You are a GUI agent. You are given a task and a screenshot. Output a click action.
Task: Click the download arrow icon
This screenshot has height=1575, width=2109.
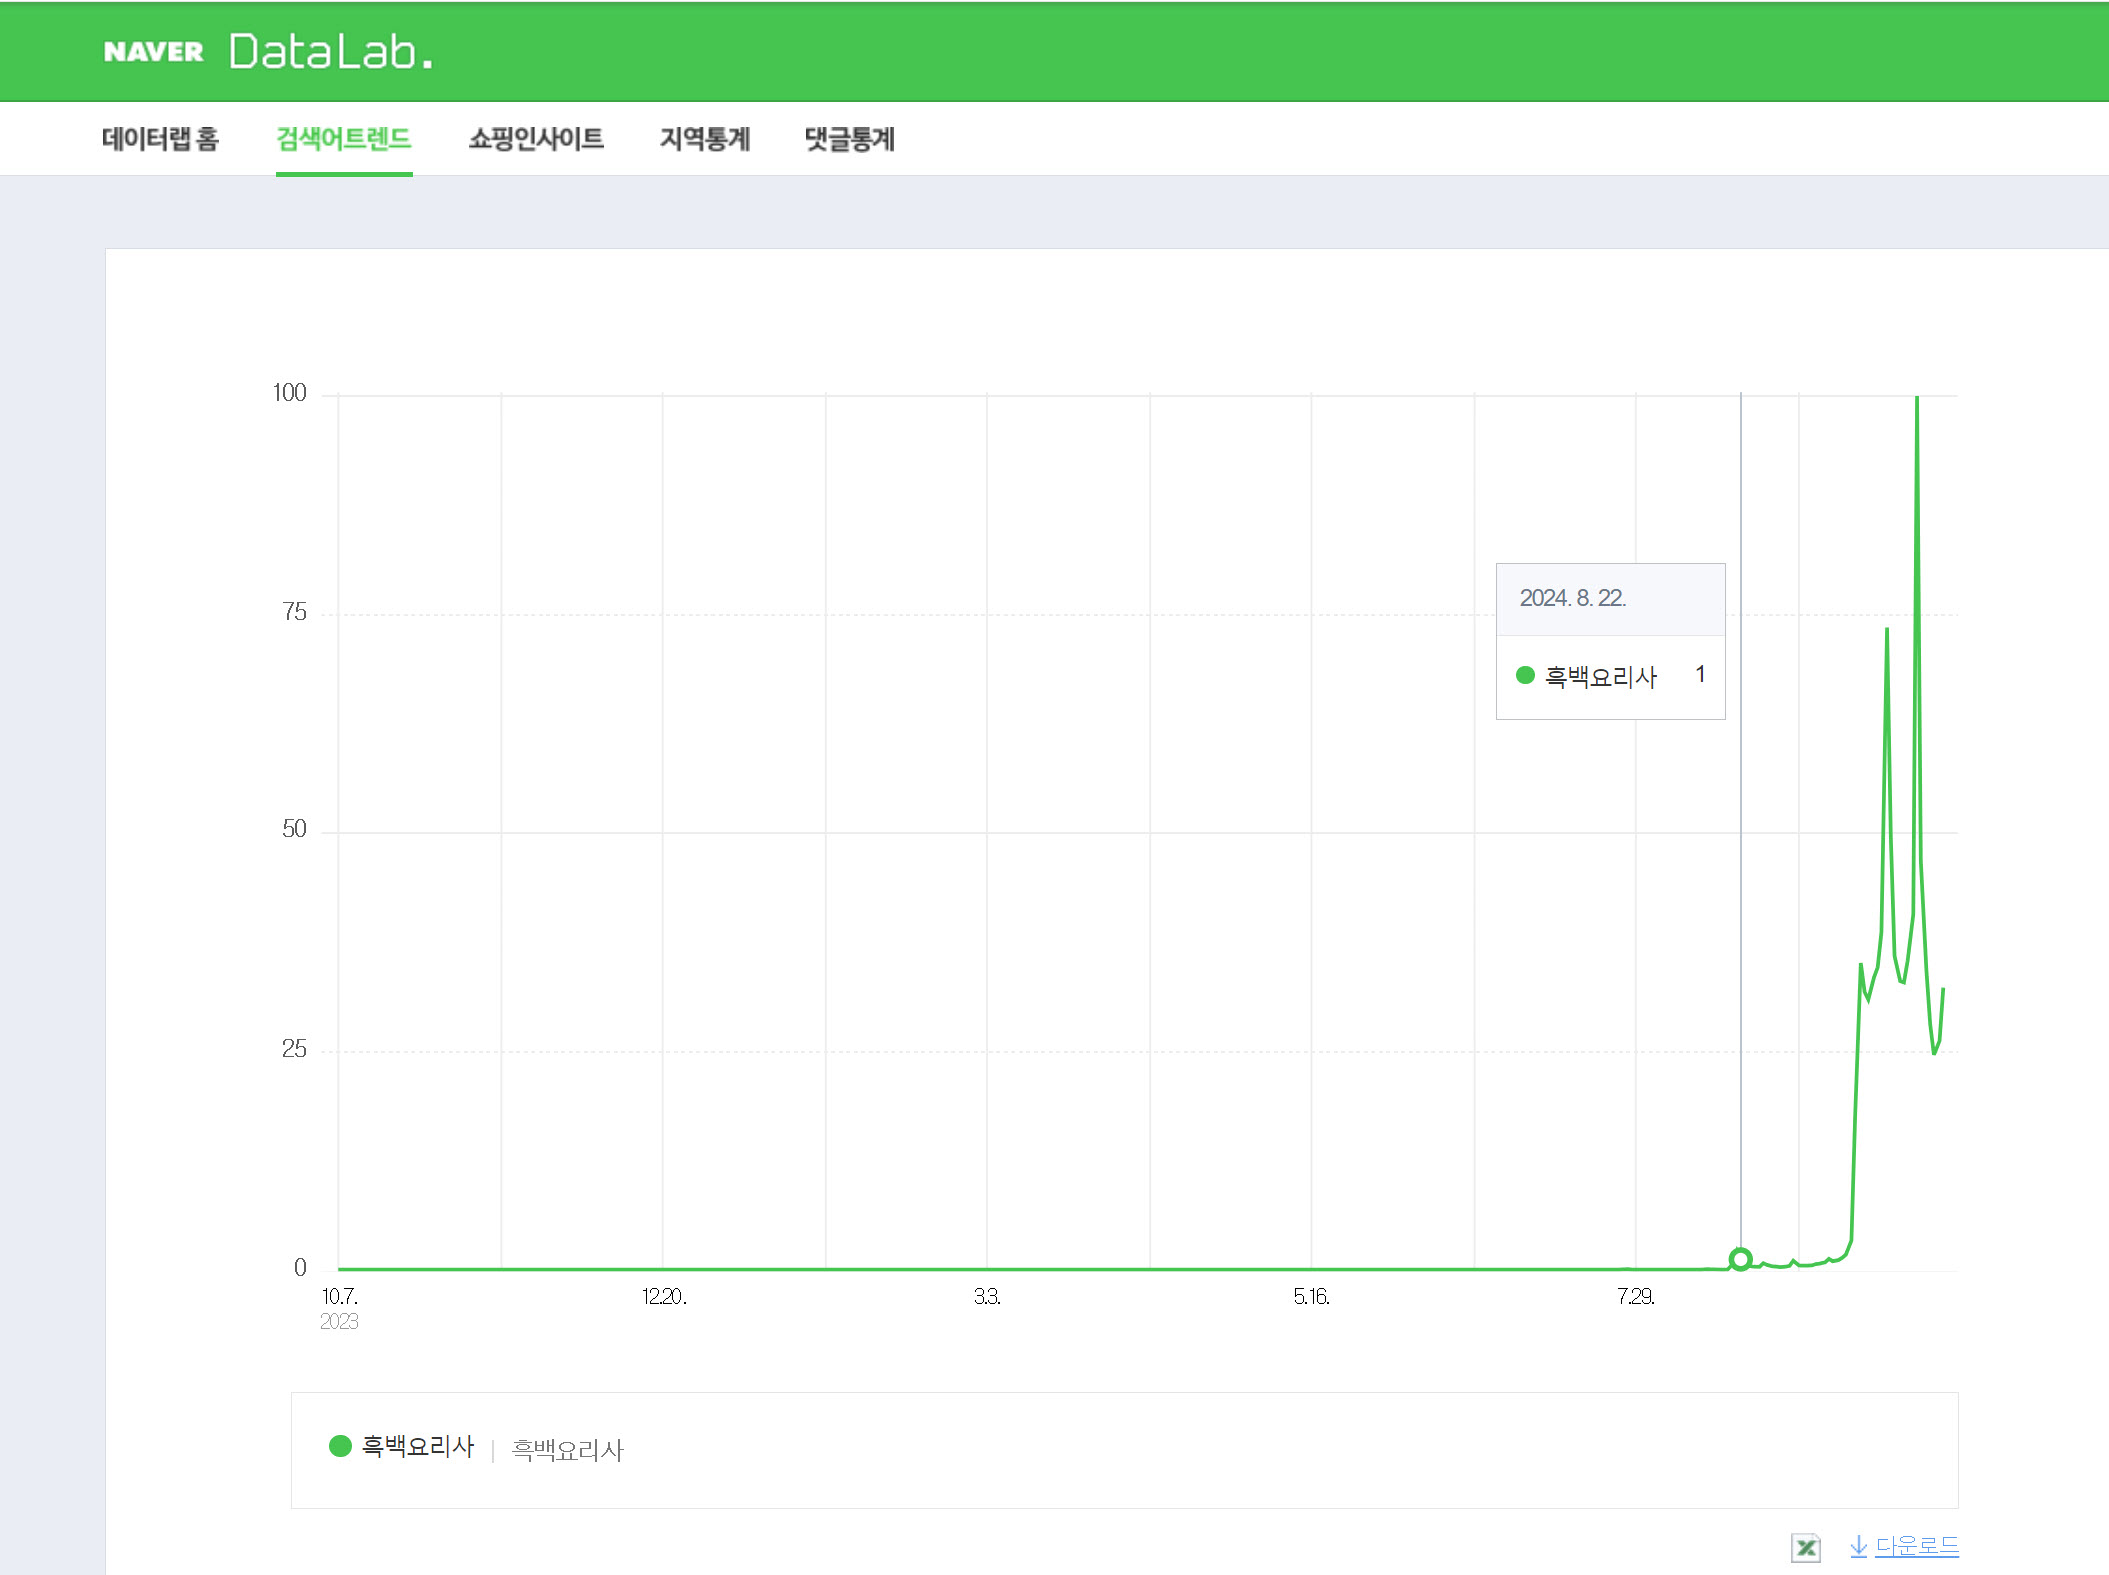tap(1858, 1546)
